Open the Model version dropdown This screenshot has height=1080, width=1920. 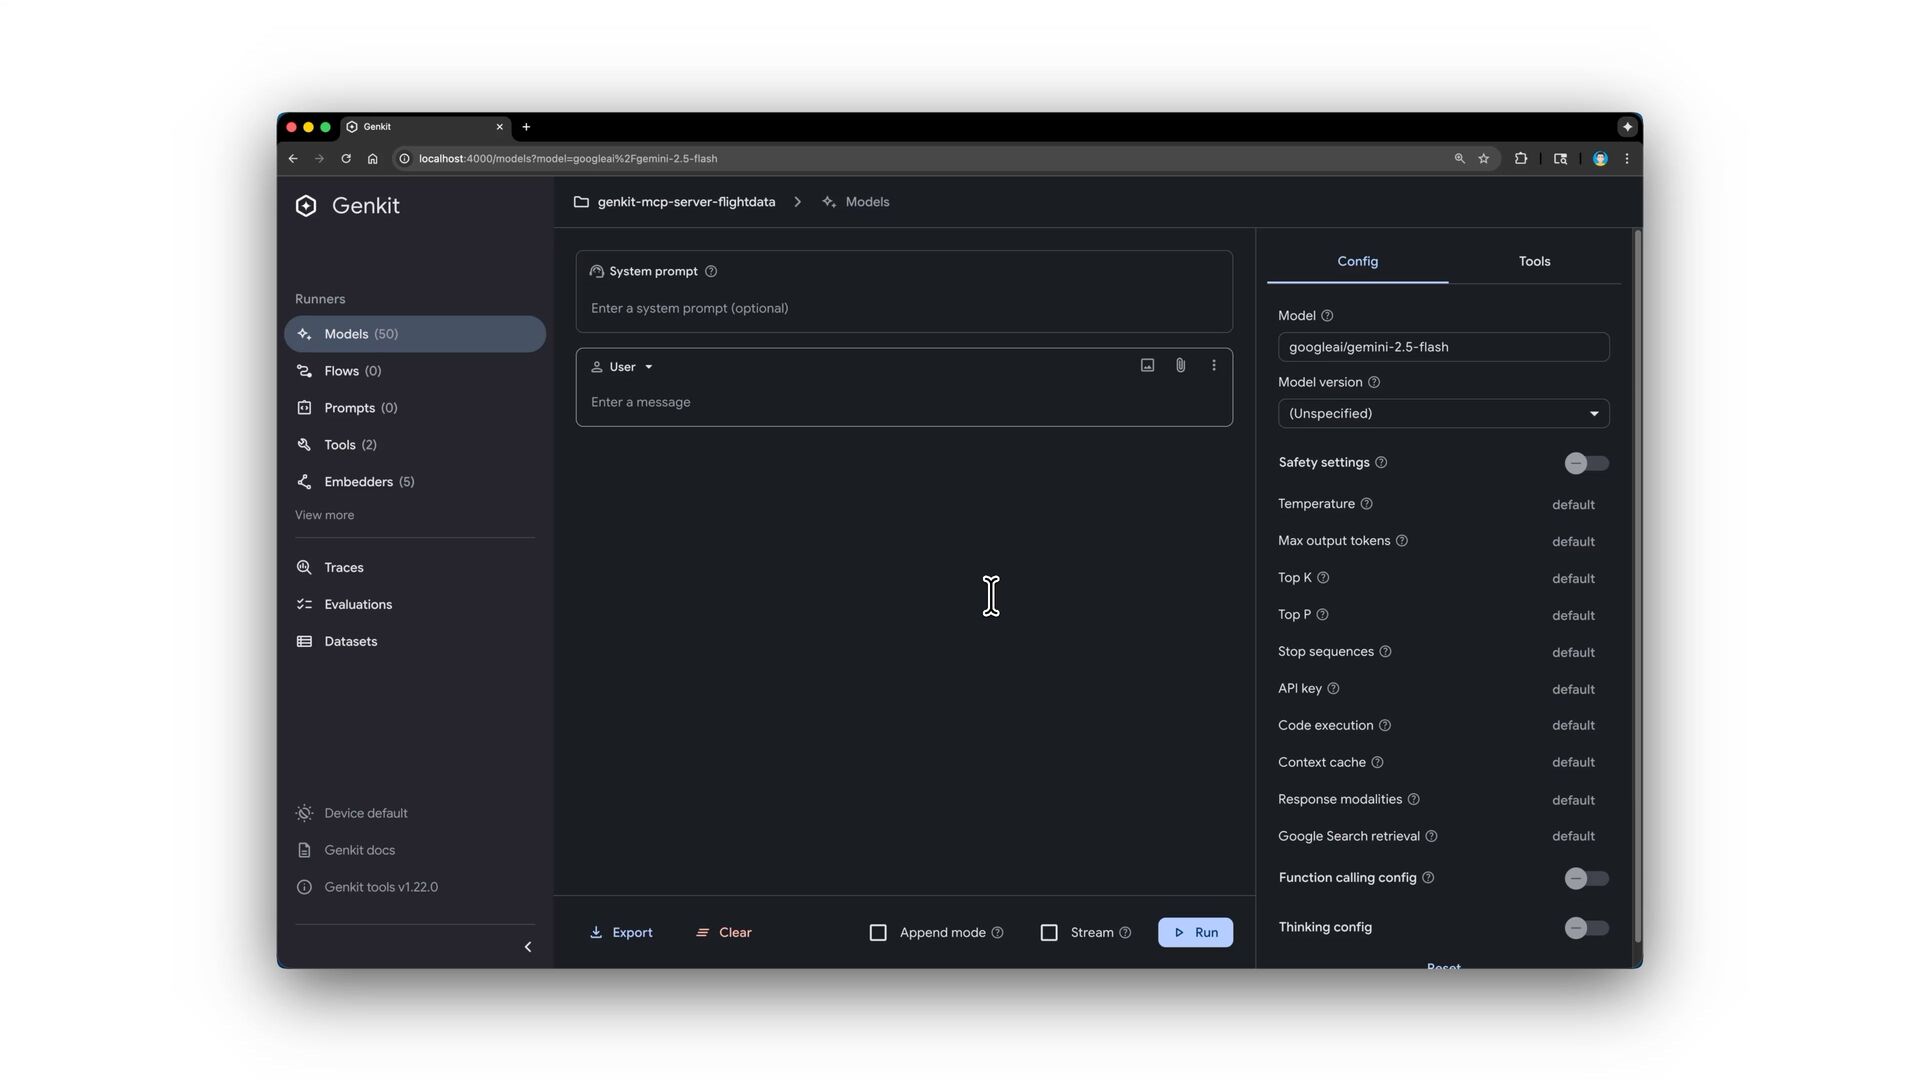coord(1442,414)
